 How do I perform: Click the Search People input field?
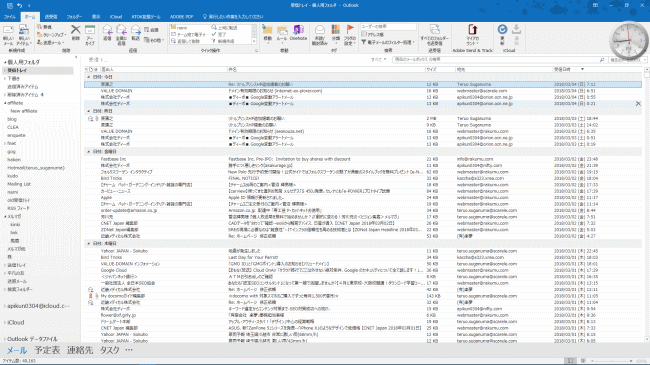[x=388, y=27]
